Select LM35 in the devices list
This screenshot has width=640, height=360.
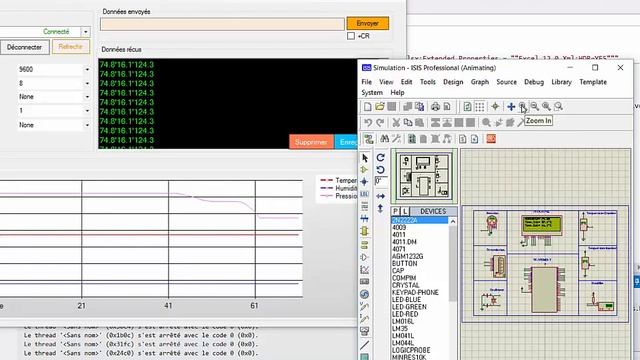pyautogui.click(x=400, y=329)
